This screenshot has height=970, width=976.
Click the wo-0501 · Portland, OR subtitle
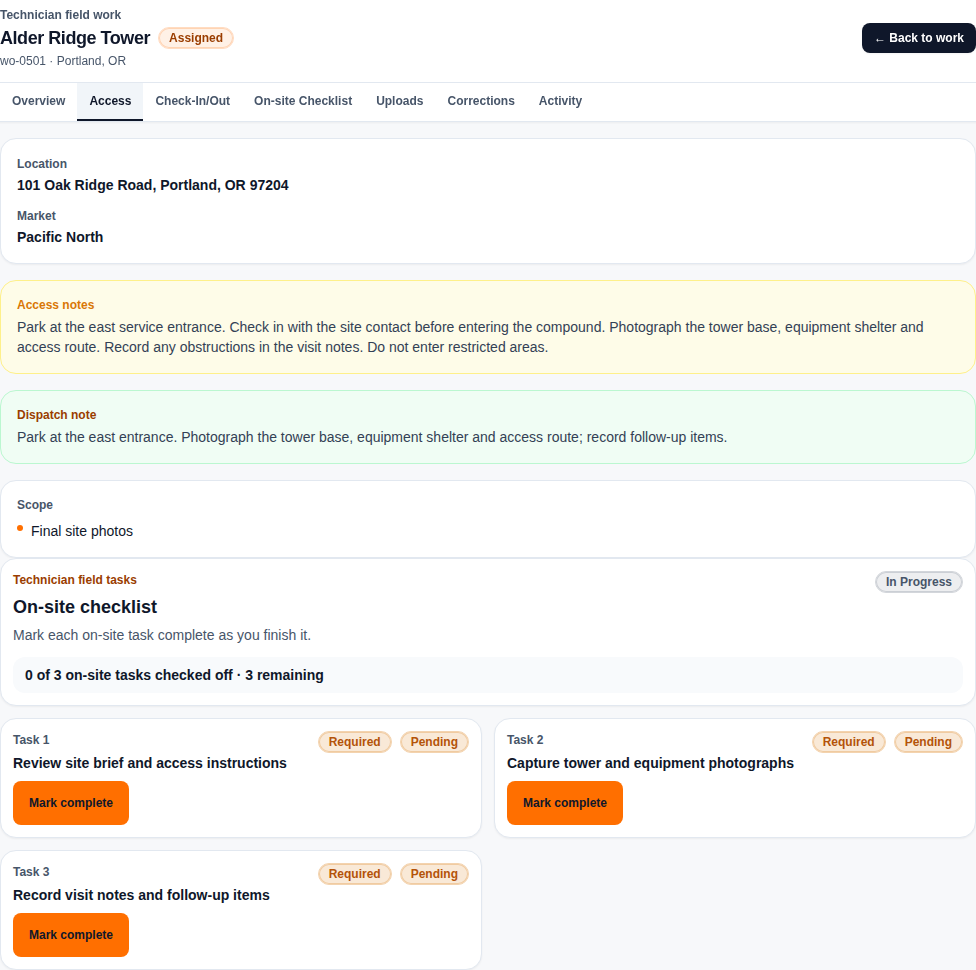63,61
